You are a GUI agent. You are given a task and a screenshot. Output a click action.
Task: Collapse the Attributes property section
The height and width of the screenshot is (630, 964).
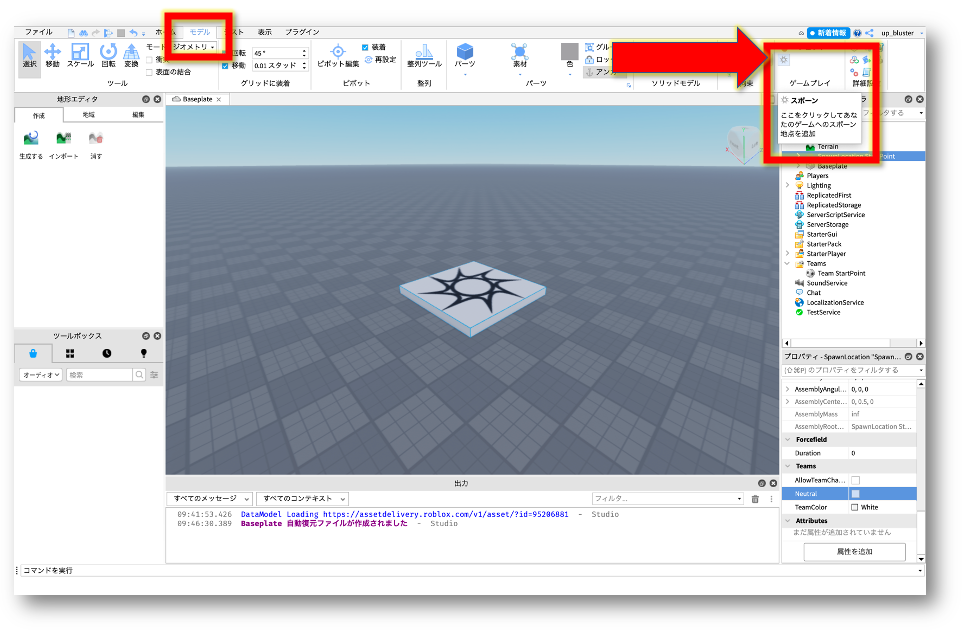click(x=788, y=521)
